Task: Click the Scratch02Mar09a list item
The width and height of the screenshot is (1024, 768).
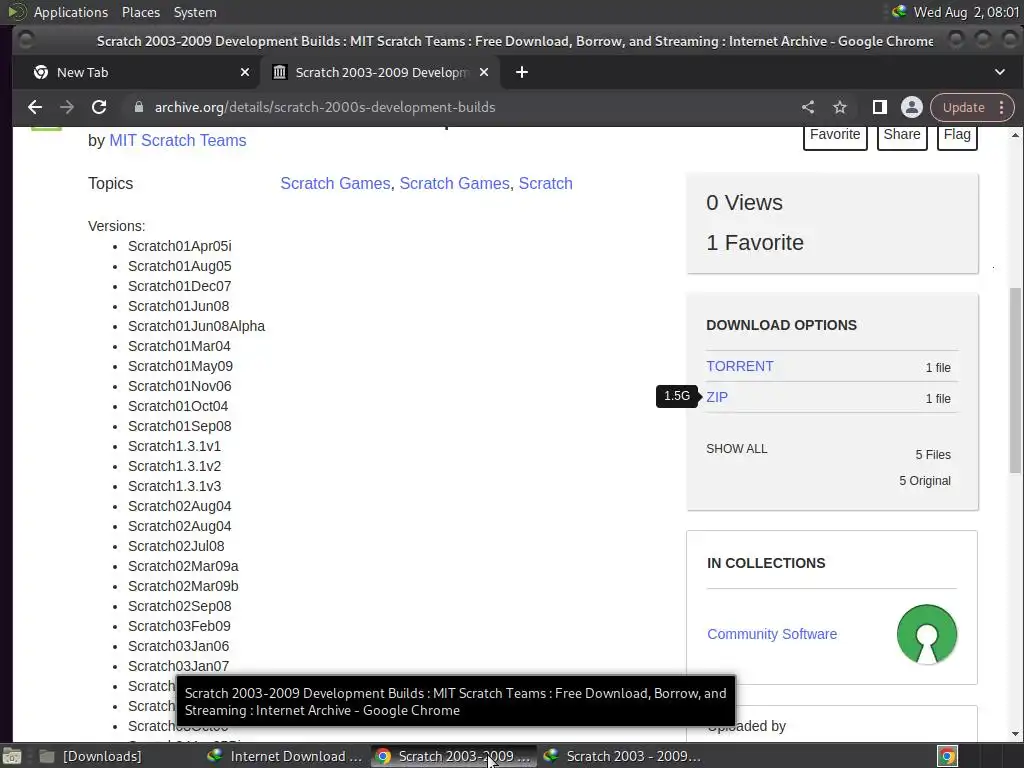Action: click(x=184, y=566)
